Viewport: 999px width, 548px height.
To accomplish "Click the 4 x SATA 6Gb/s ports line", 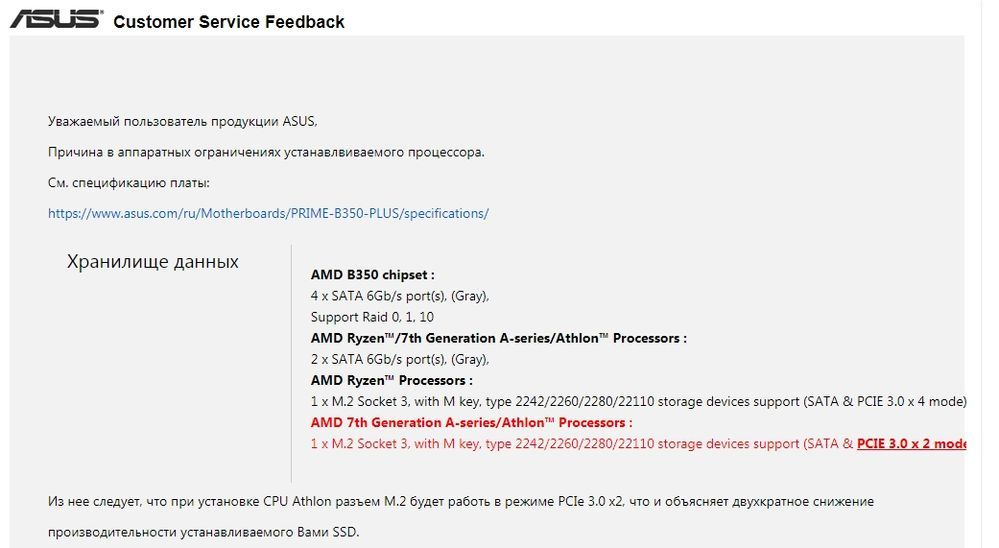I will tap(399, 296).
